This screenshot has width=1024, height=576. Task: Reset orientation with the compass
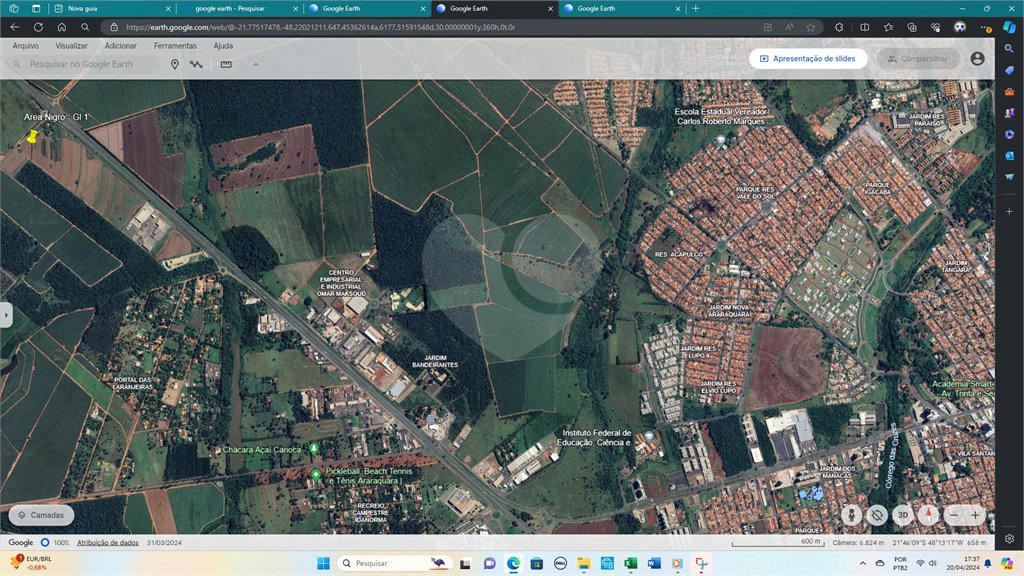click(x=928, y=515)
